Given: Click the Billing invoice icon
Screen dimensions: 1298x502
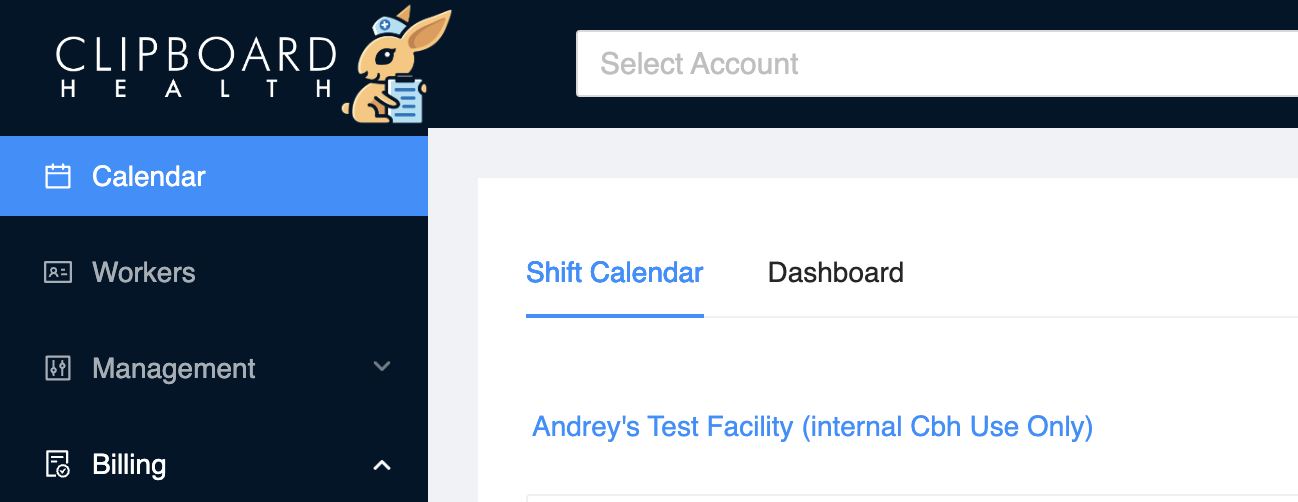Looking at the screenshot, I should tap(58, 464).
